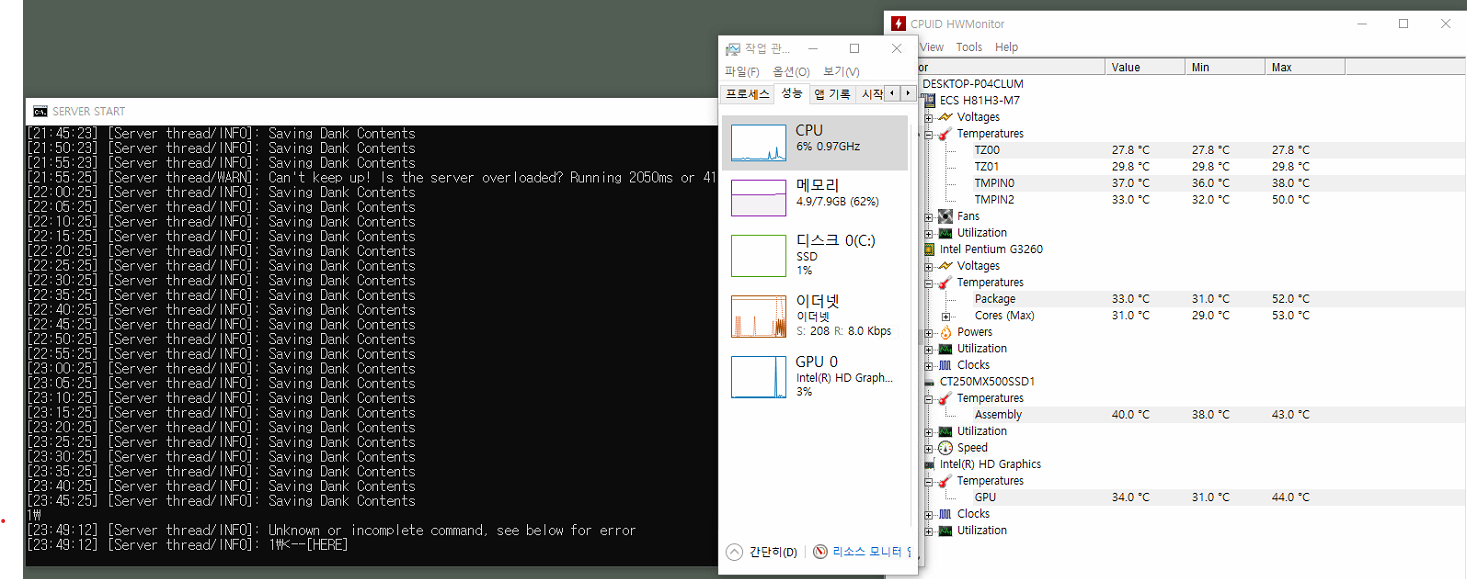
Task: Click the Voltages icon under Intel Pentium G3260
Action: 945,266
